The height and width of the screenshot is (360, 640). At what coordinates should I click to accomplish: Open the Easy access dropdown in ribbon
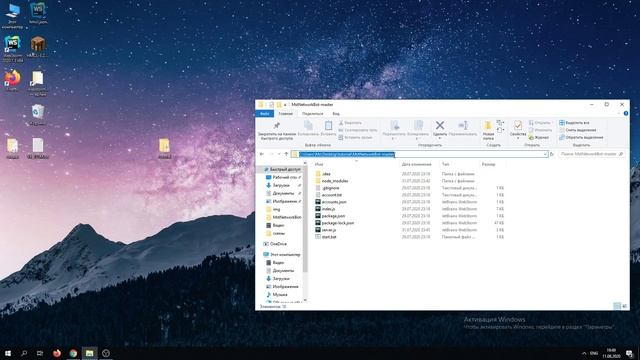click(x=500, y=130)
